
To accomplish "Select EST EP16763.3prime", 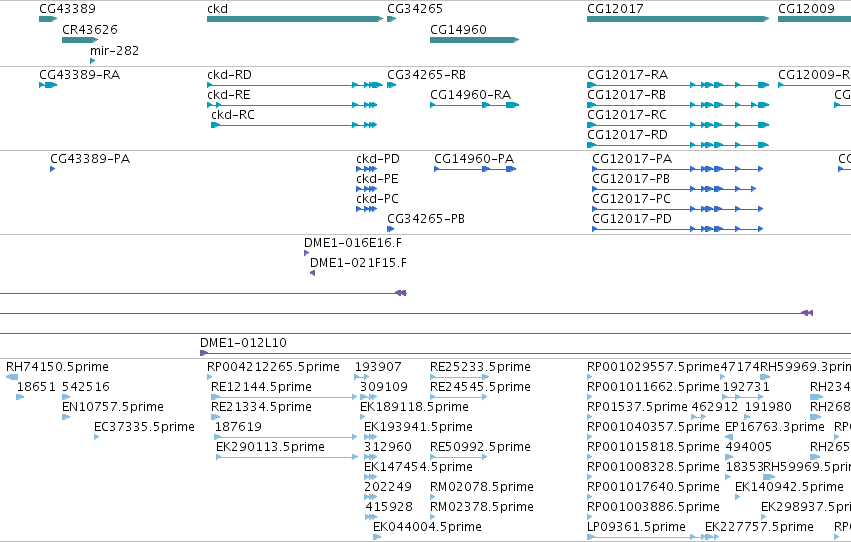I will click(729, 437).
